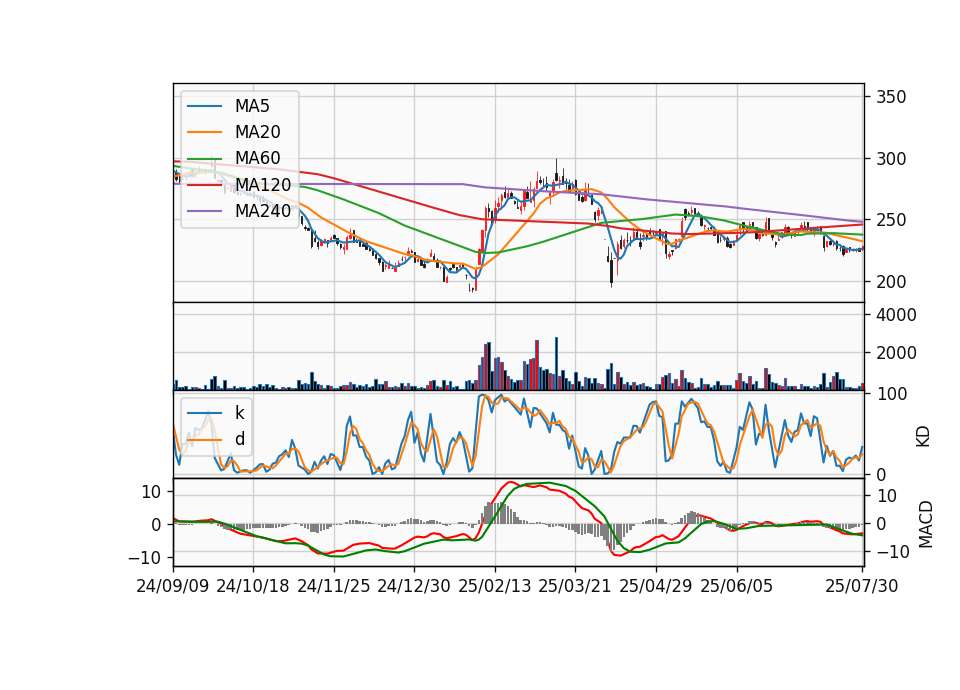960x690 pixels.
Task: Click the MA120 legend label
Action: [263, 185]
